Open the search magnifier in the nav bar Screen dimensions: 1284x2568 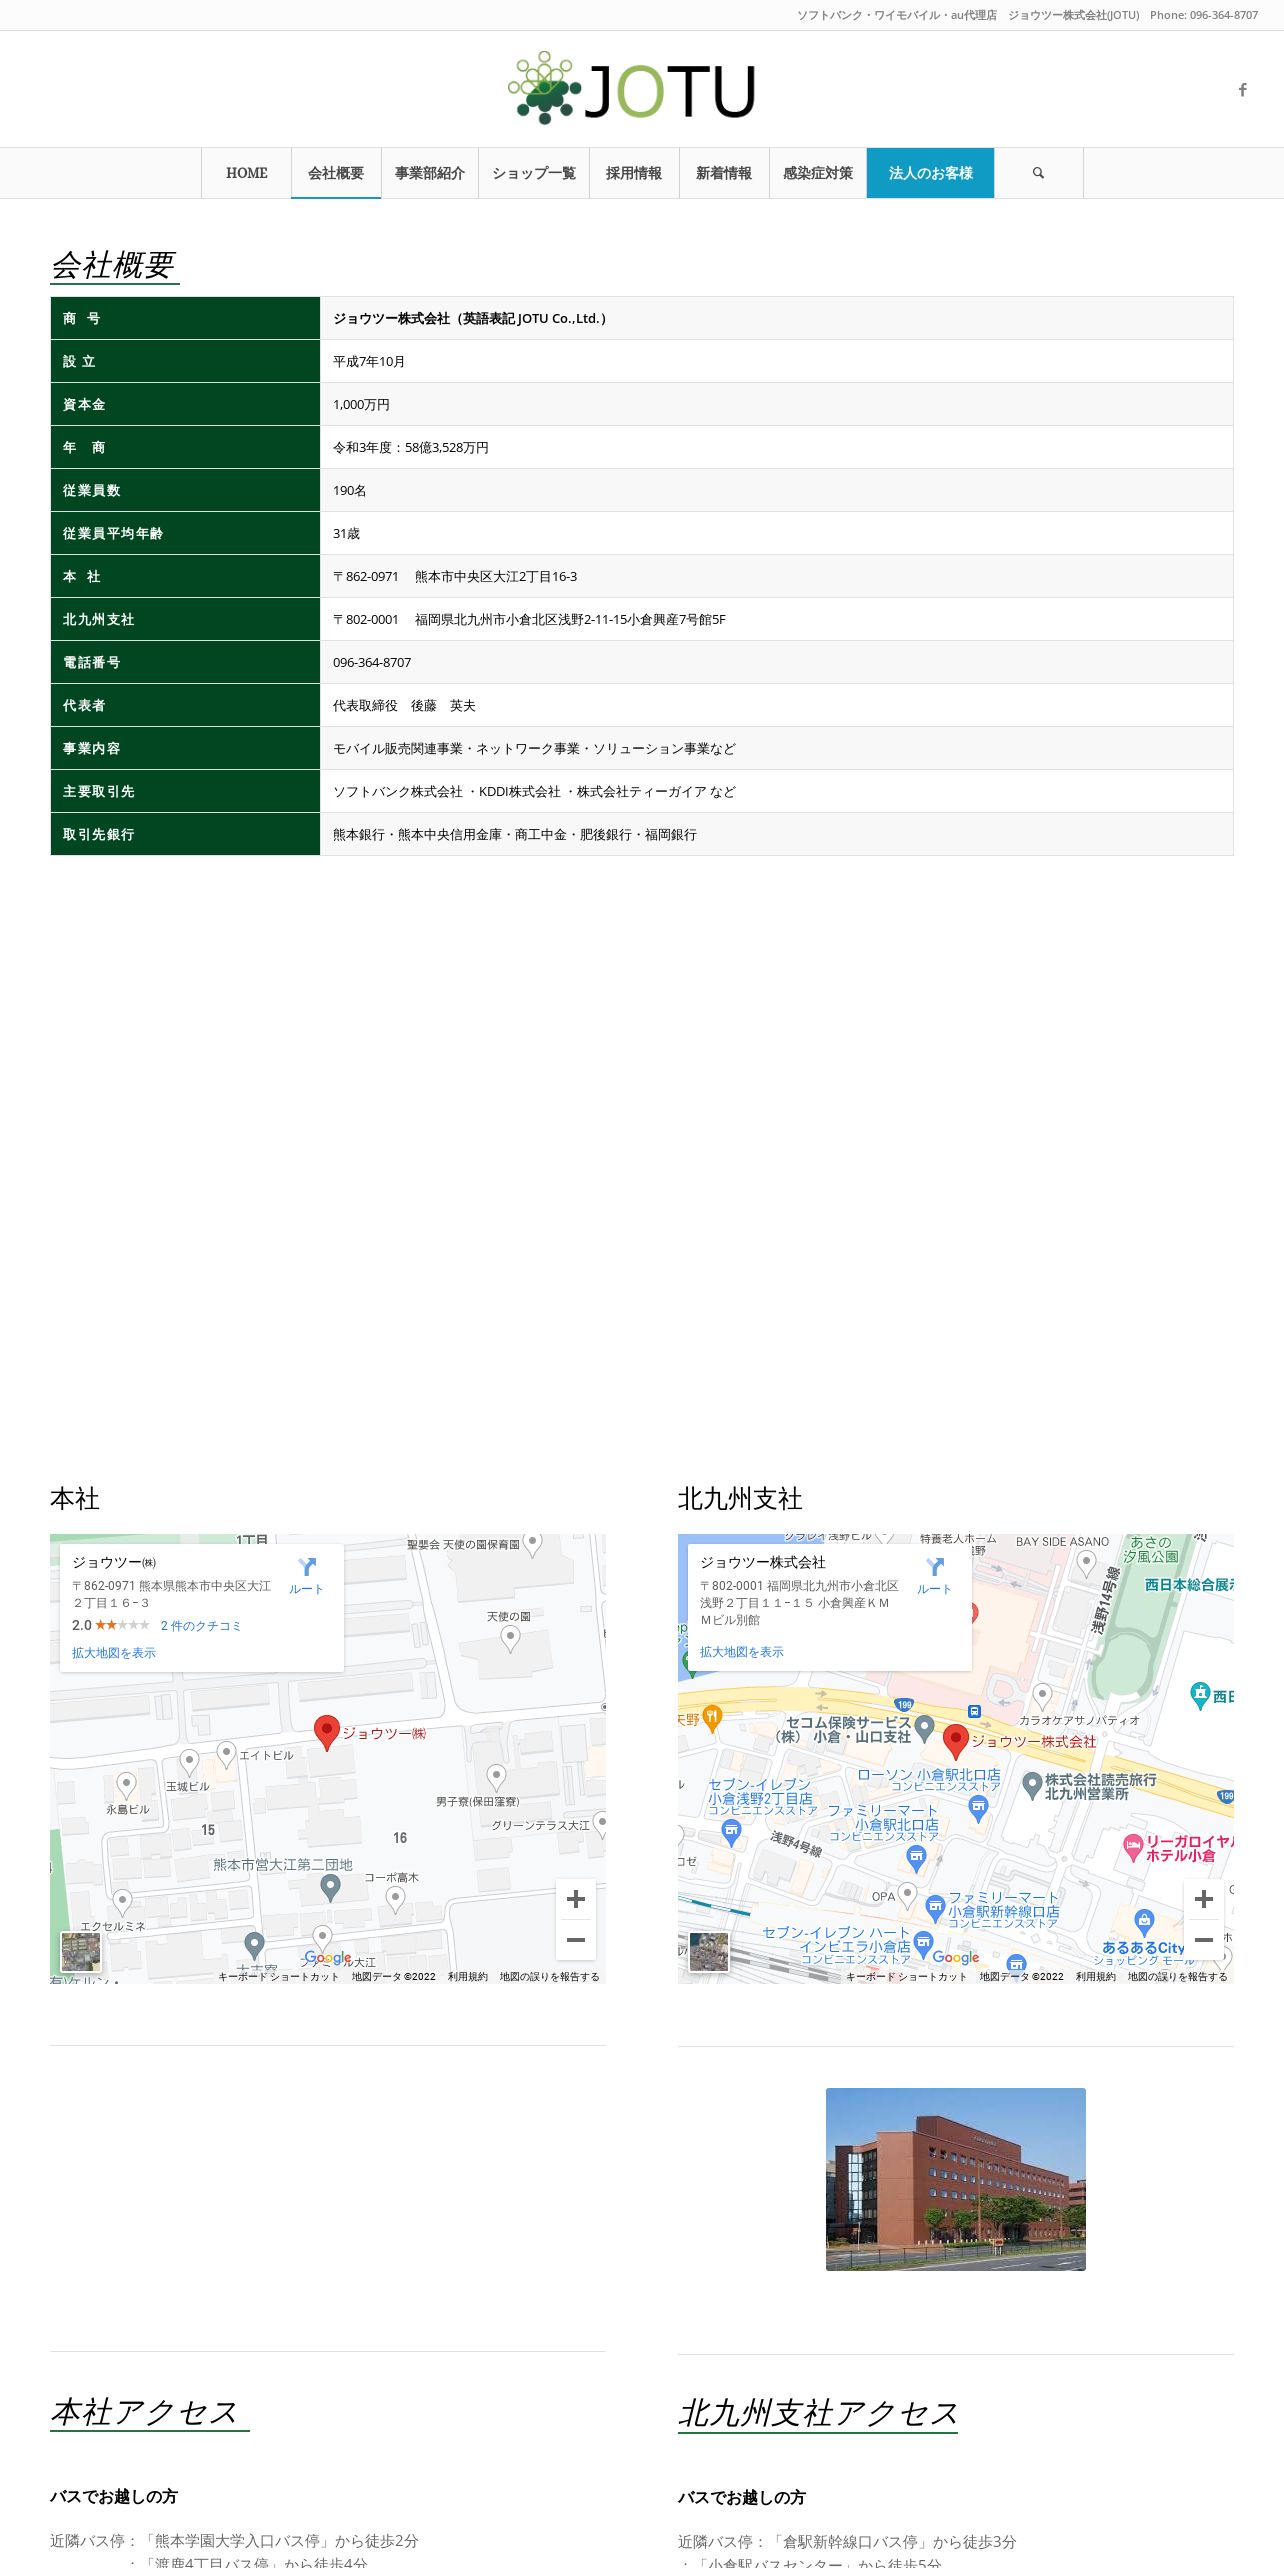[1038, 173]
